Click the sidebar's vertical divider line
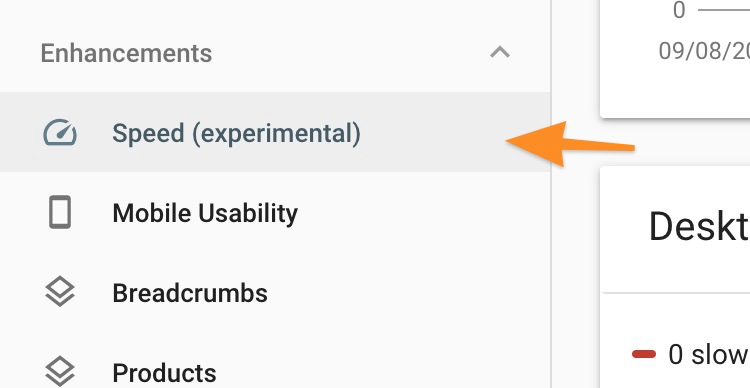This screenshot has width=750, height=388. pyautogui.click(x=551, y=194)
